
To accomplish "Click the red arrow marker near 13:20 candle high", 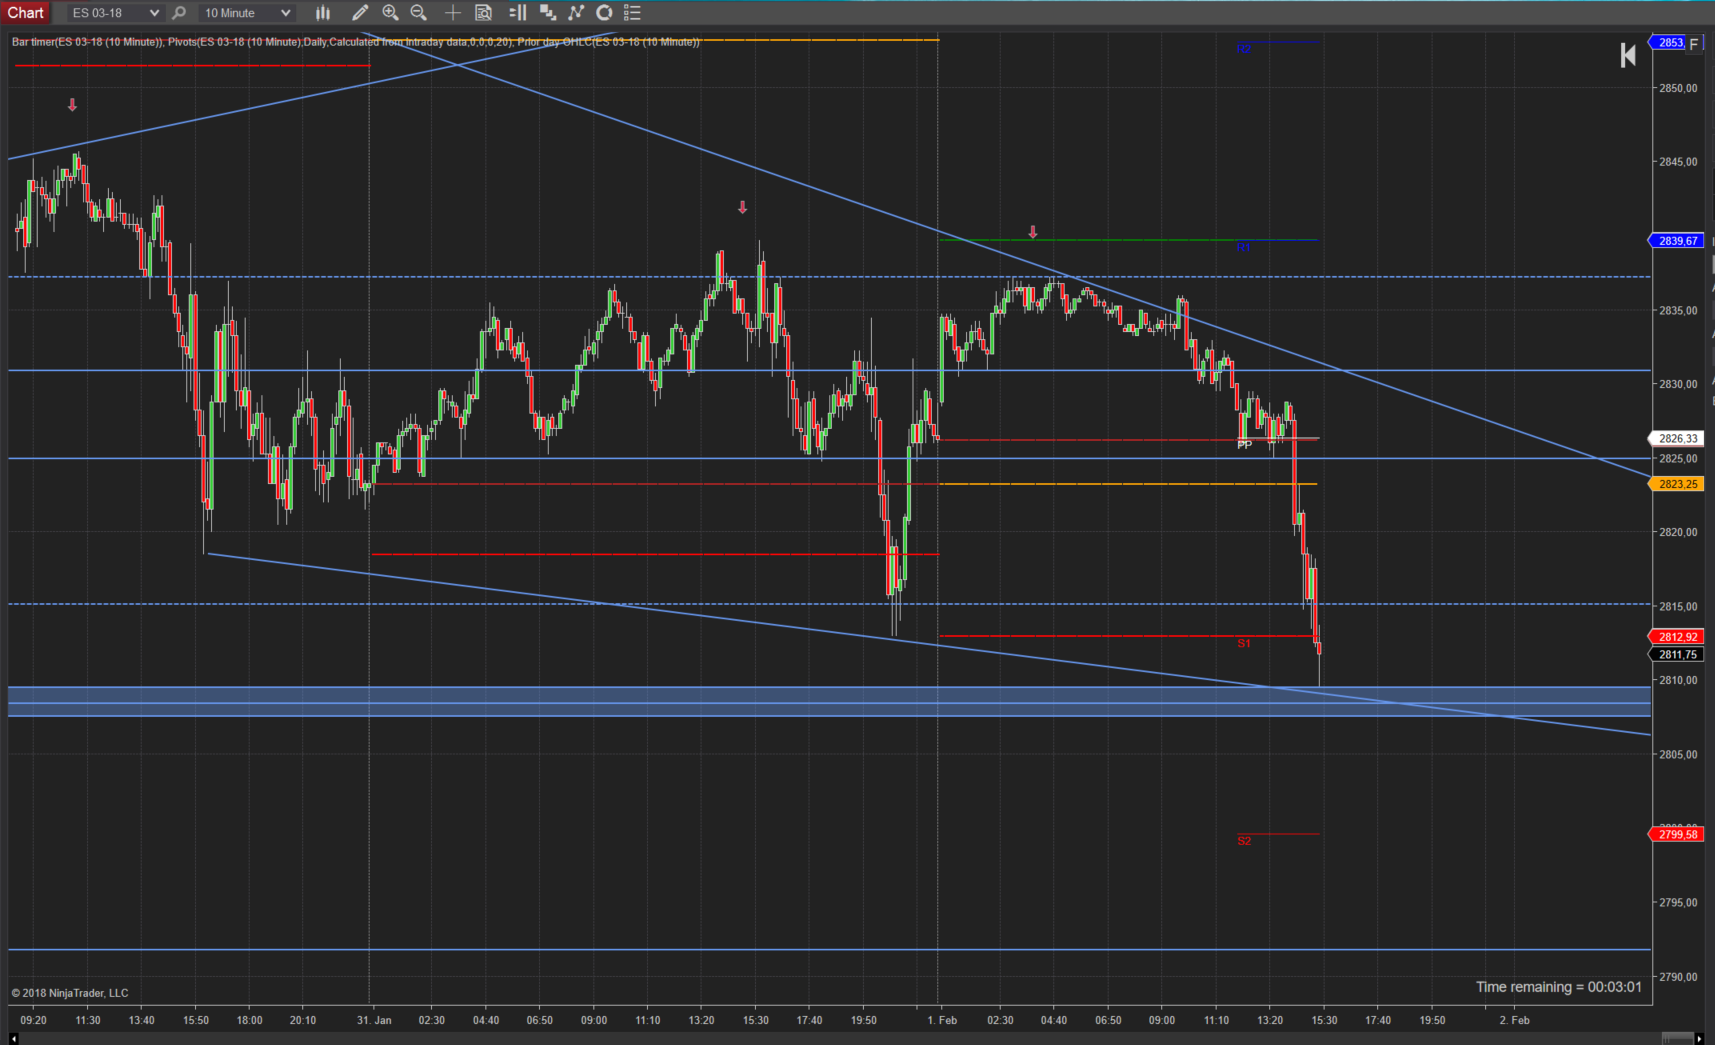I will coord(742,207).
